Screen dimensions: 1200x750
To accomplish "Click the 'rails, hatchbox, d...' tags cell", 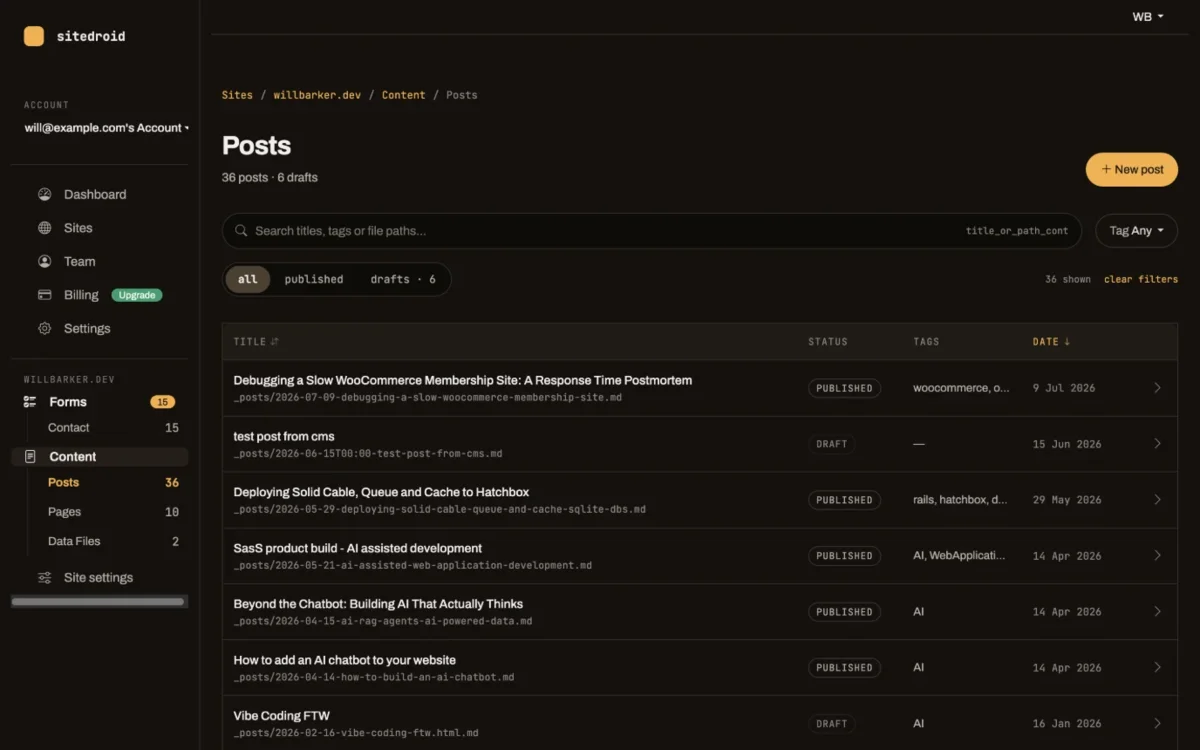I will click(960, 500).
